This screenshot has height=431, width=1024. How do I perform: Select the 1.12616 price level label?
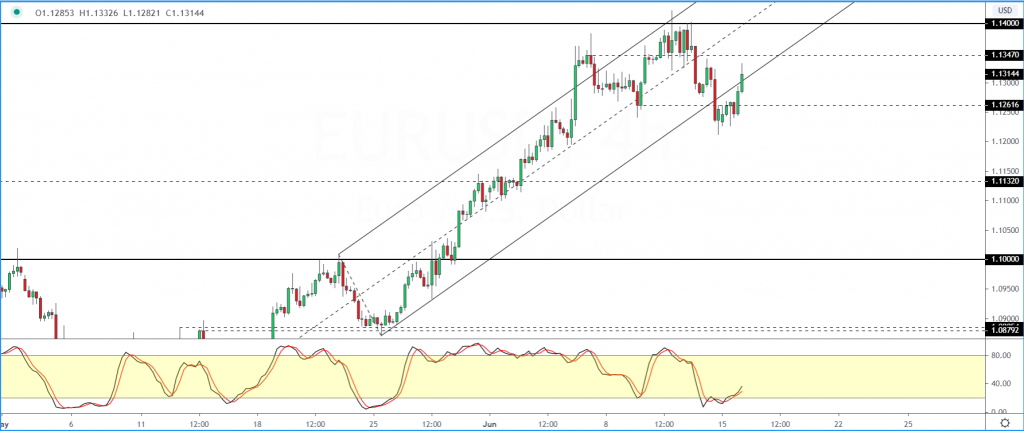(1004, 104)
